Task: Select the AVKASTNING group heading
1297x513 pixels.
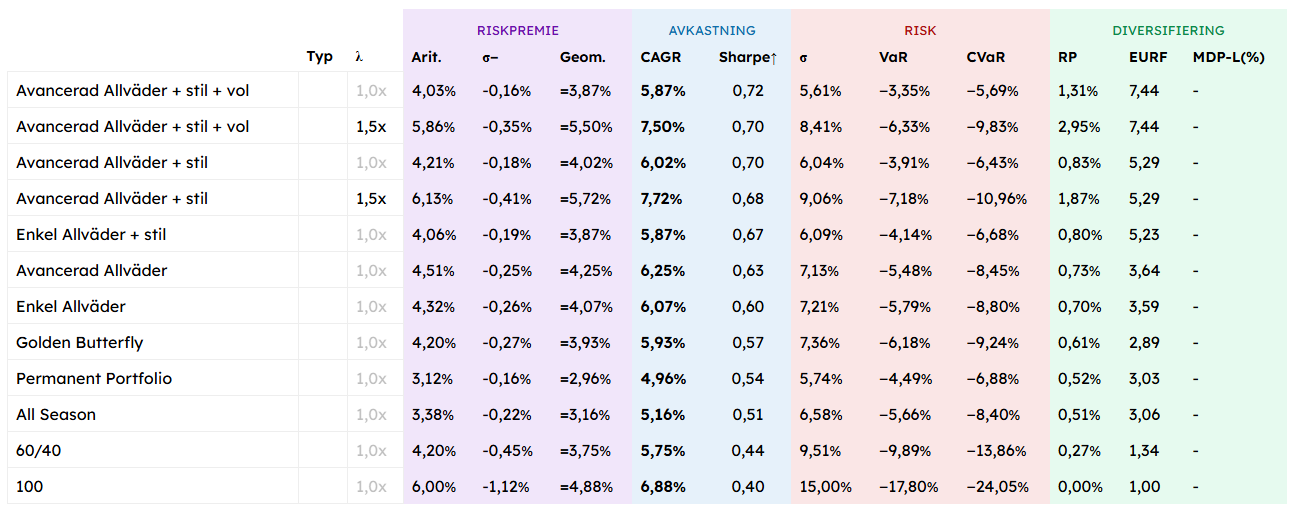Action: (712, 30)
